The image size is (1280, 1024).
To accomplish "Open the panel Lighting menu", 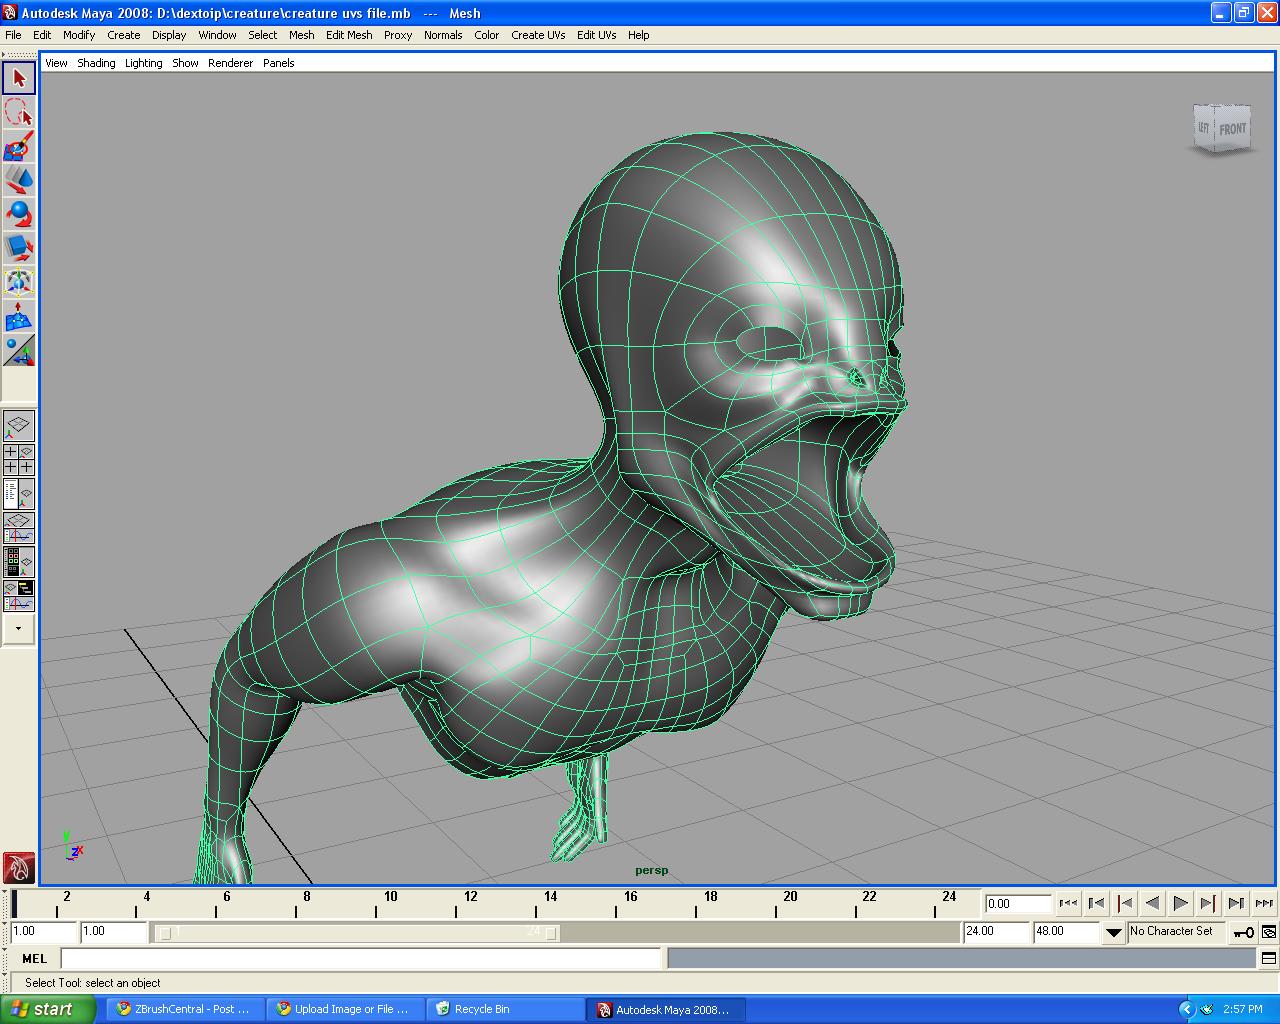I will coord(143,63).
